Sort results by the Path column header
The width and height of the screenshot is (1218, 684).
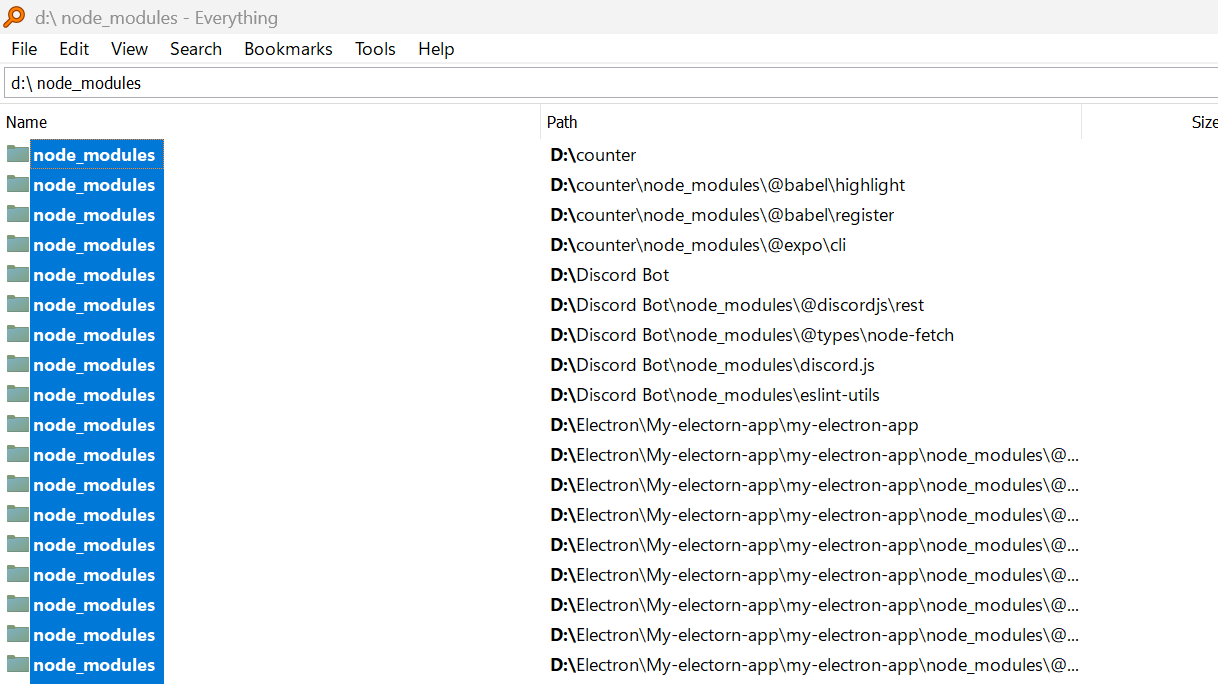tap(811, 122)
